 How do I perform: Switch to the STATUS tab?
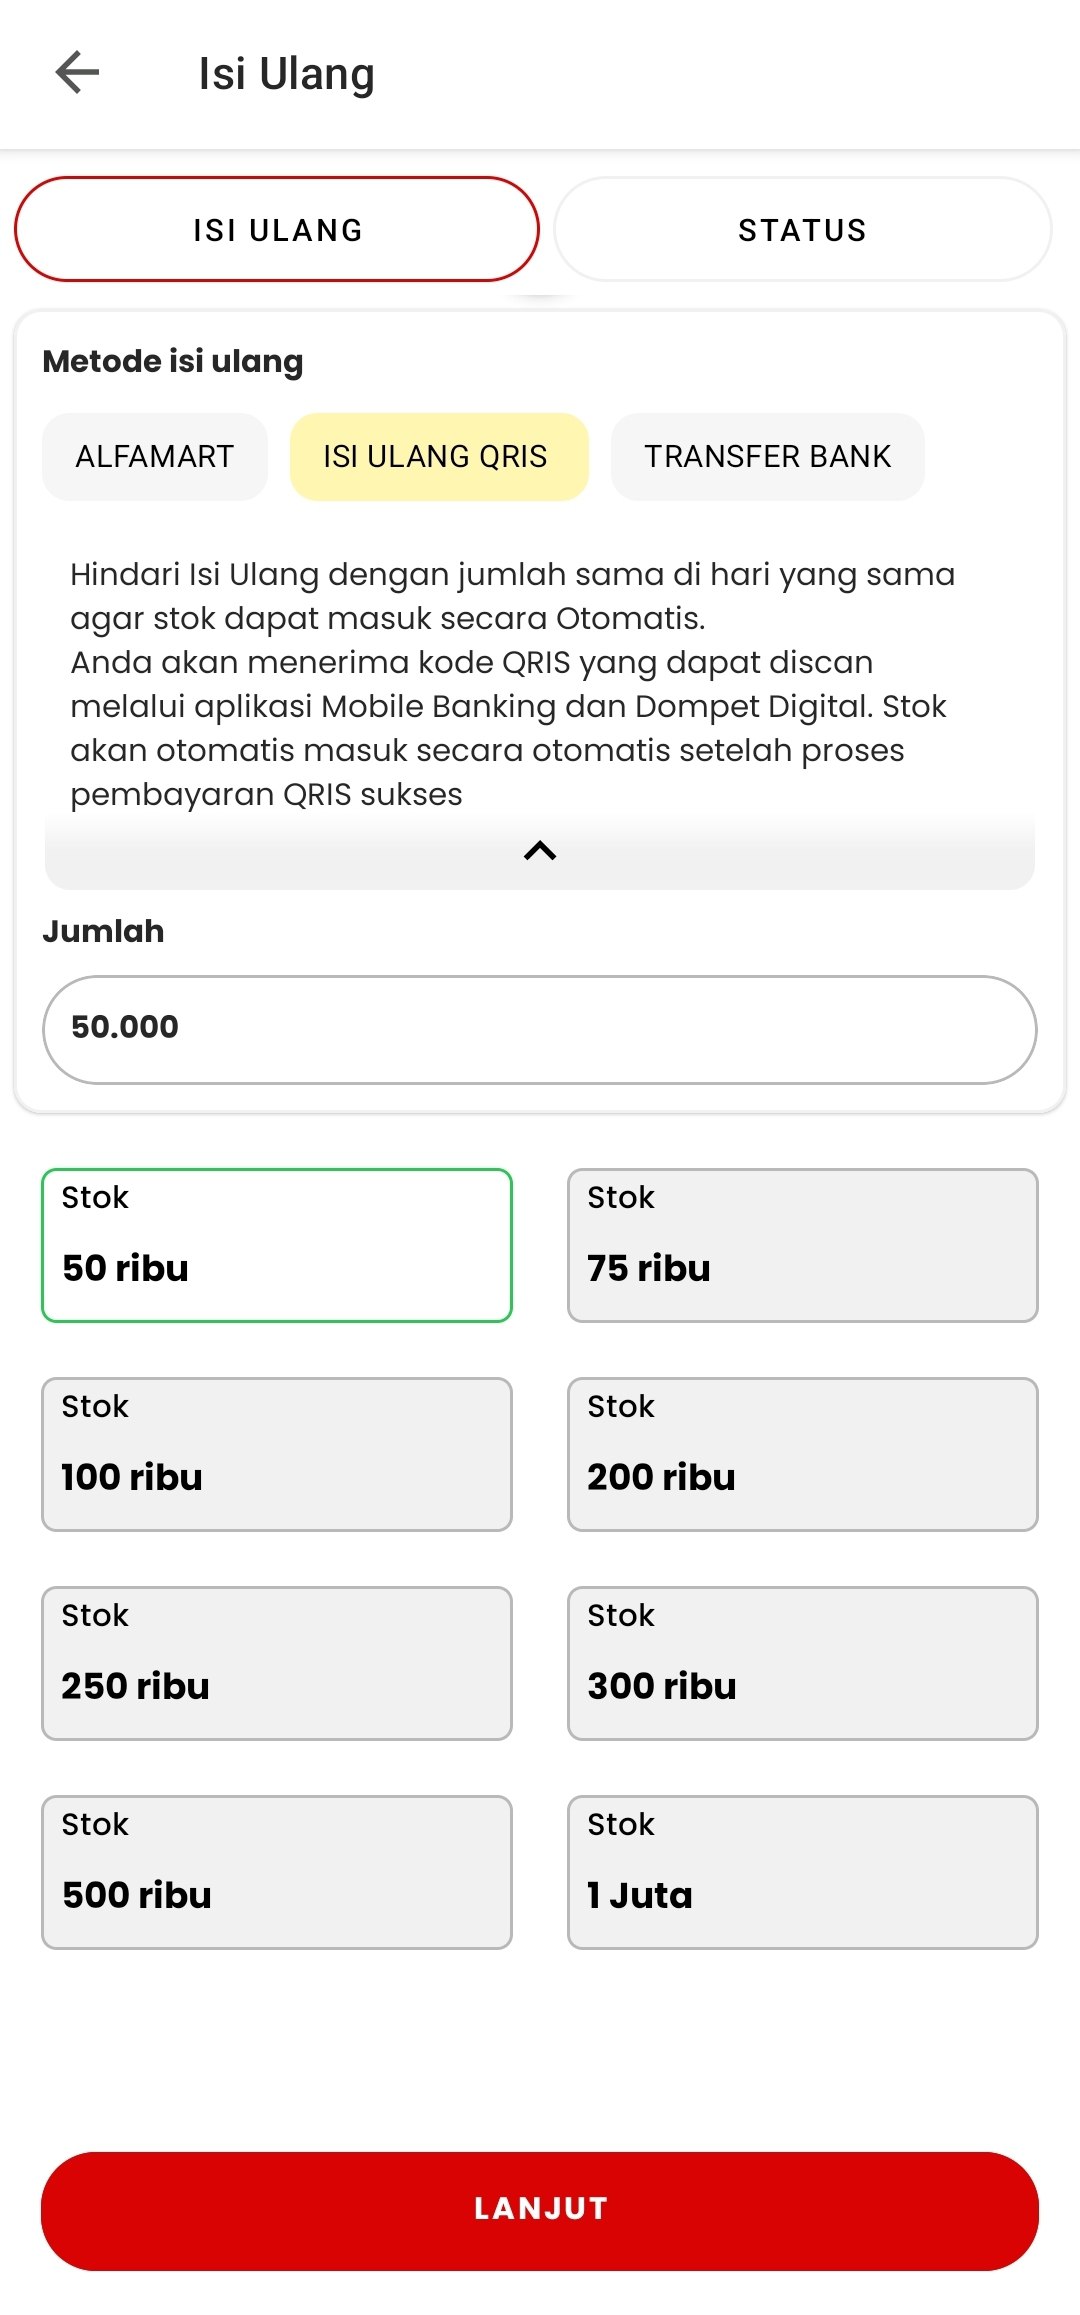[x=800, y=229]
